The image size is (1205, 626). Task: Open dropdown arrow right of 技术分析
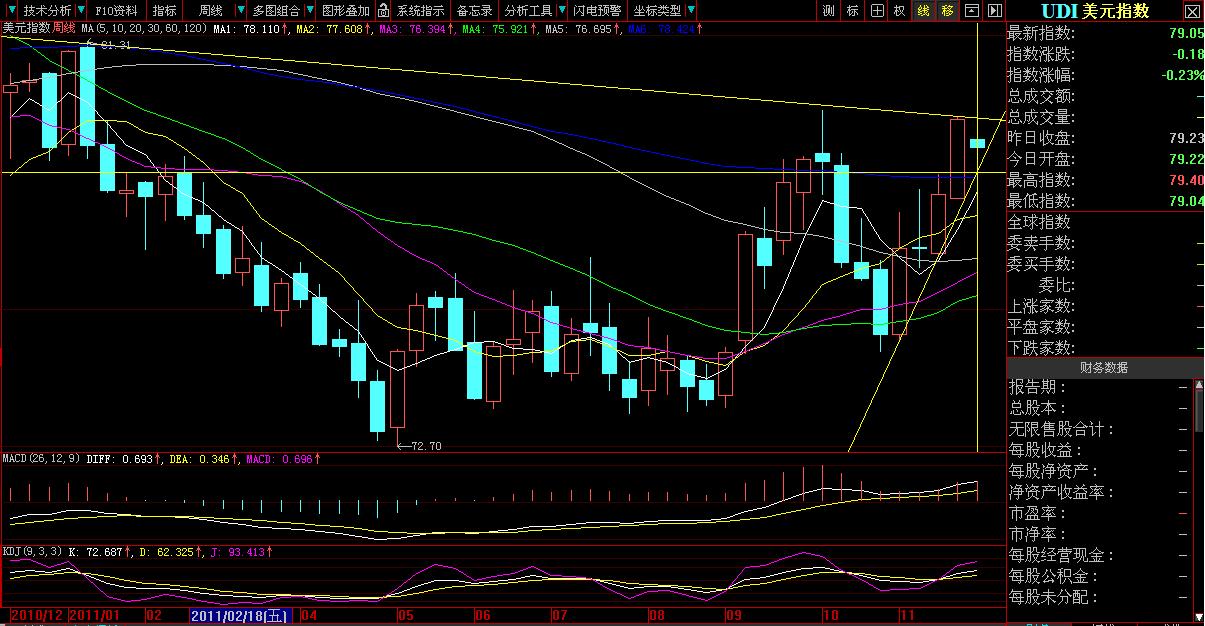click(x=82, y=11)
